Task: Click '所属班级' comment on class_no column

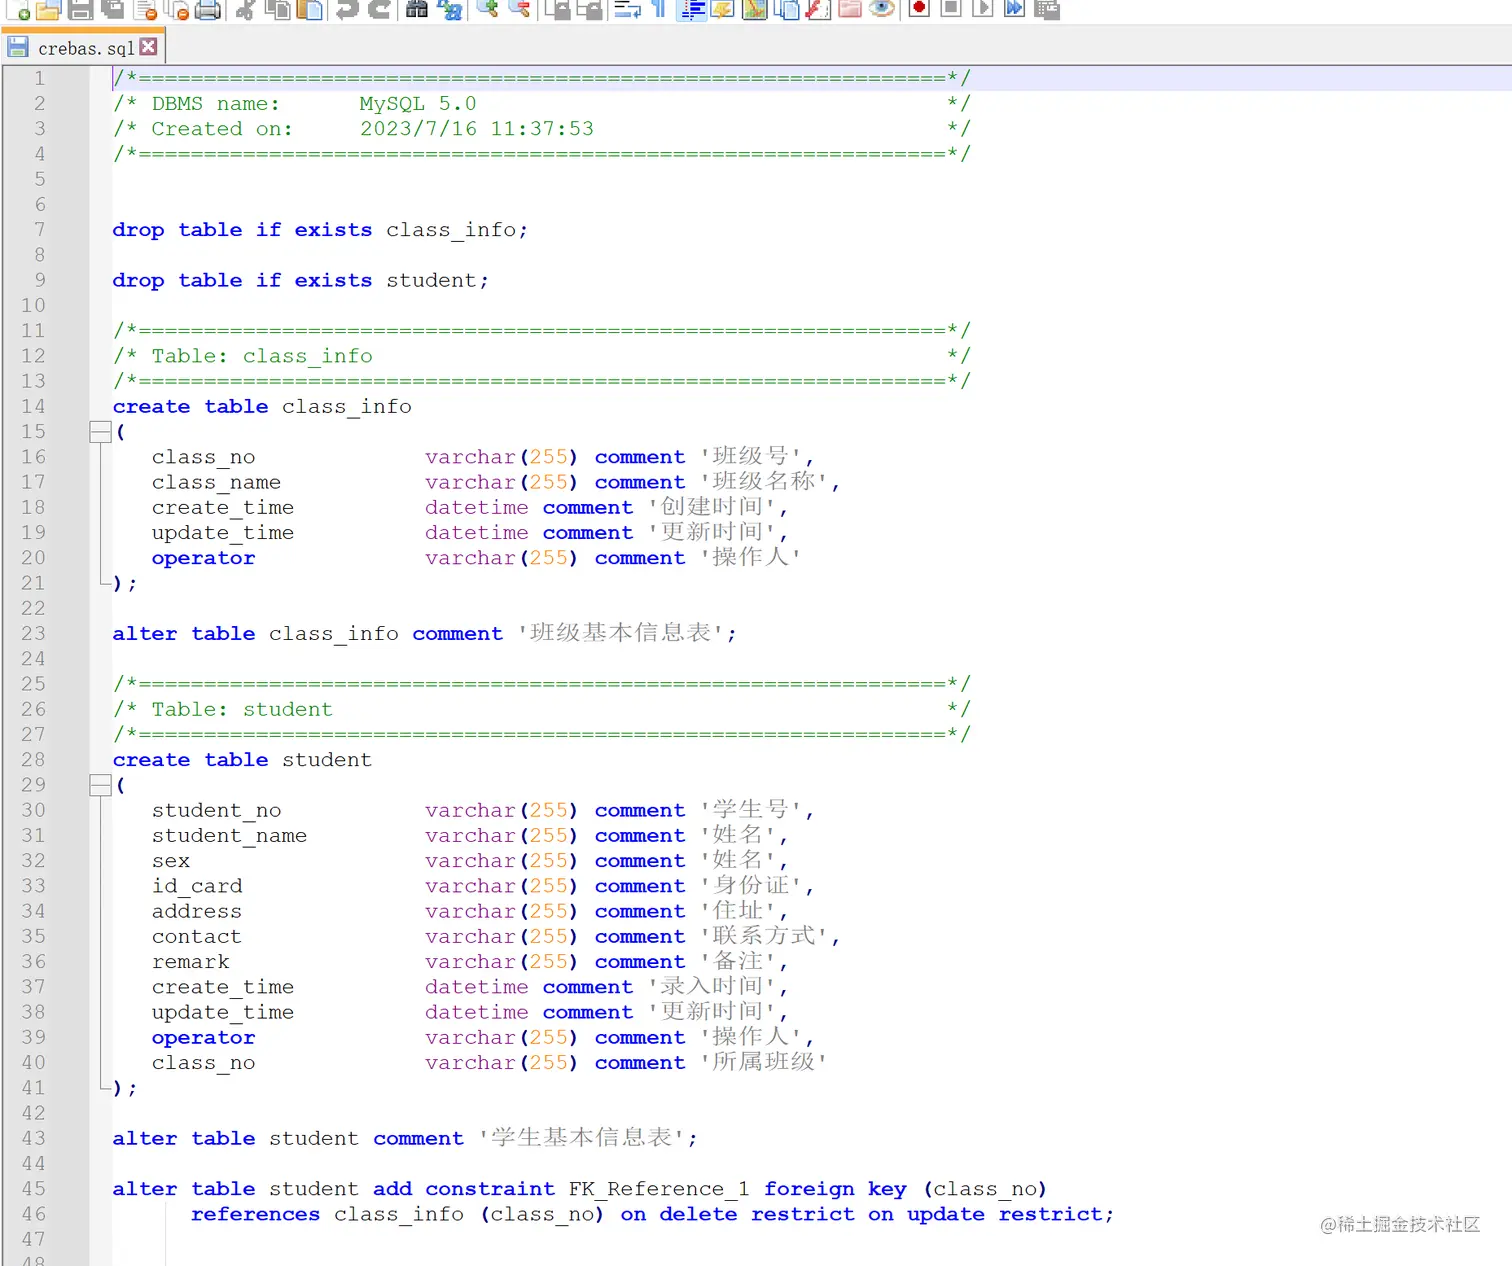Action: 764,1061
